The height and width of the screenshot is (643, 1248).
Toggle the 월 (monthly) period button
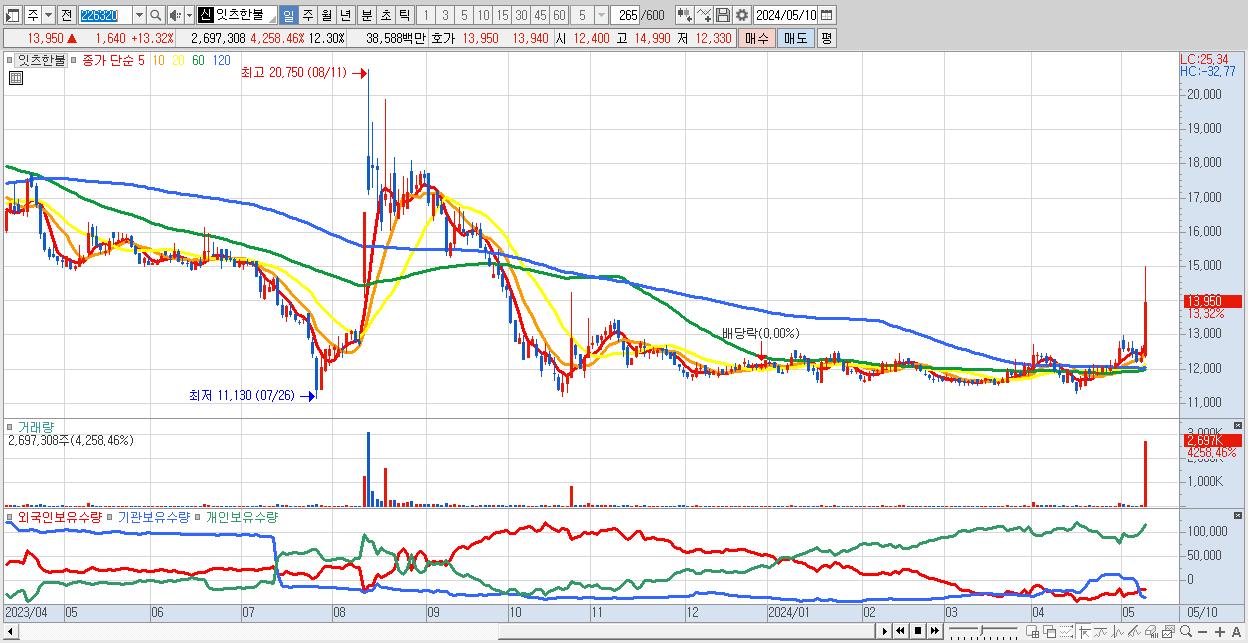pyautogui.click(x=326, y=15)
